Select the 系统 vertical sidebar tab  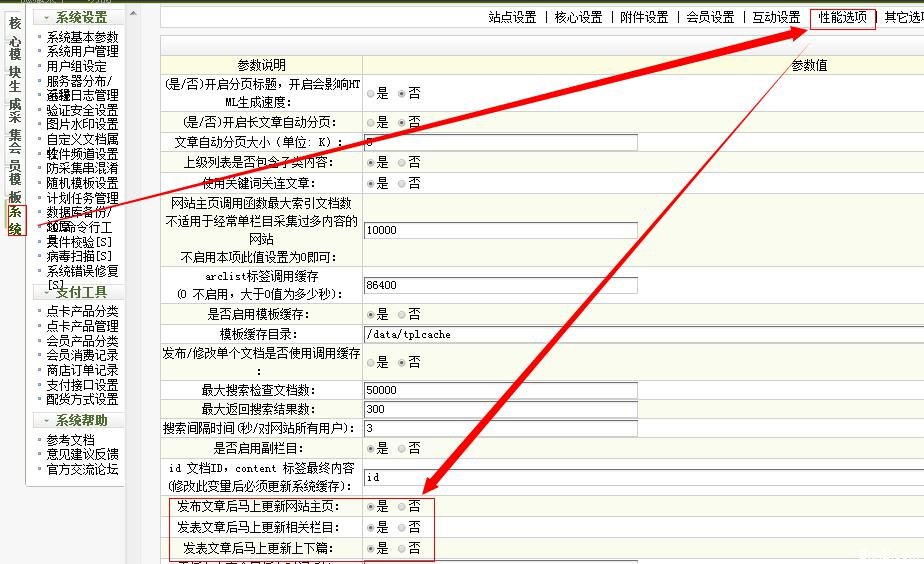[x=15, y=221]
